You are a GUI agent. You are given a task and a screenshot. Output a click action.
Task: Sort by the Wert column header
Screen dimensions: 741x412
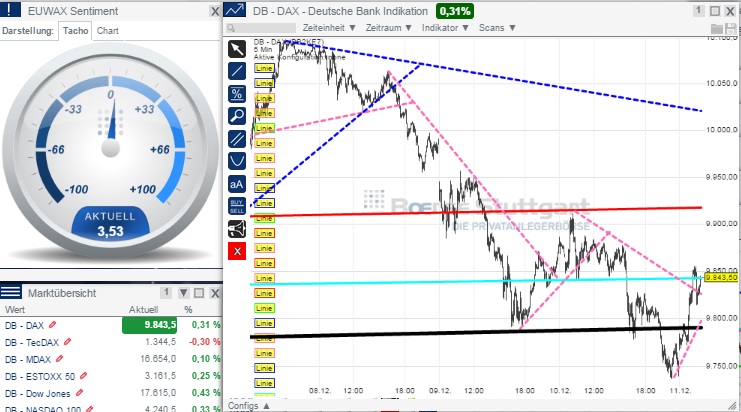pyautogui.click(x=15, y=310)
